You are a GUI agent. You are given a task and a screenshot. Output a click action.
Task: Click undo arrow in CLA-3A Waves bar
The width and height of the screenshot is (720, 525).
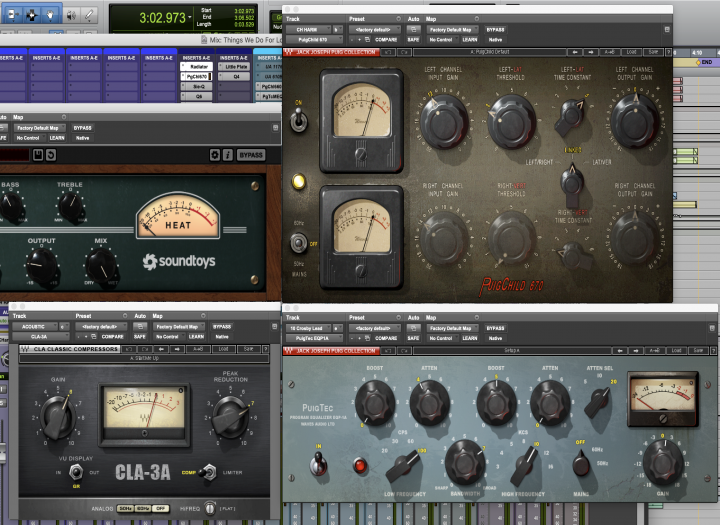(x=129, y=349)
